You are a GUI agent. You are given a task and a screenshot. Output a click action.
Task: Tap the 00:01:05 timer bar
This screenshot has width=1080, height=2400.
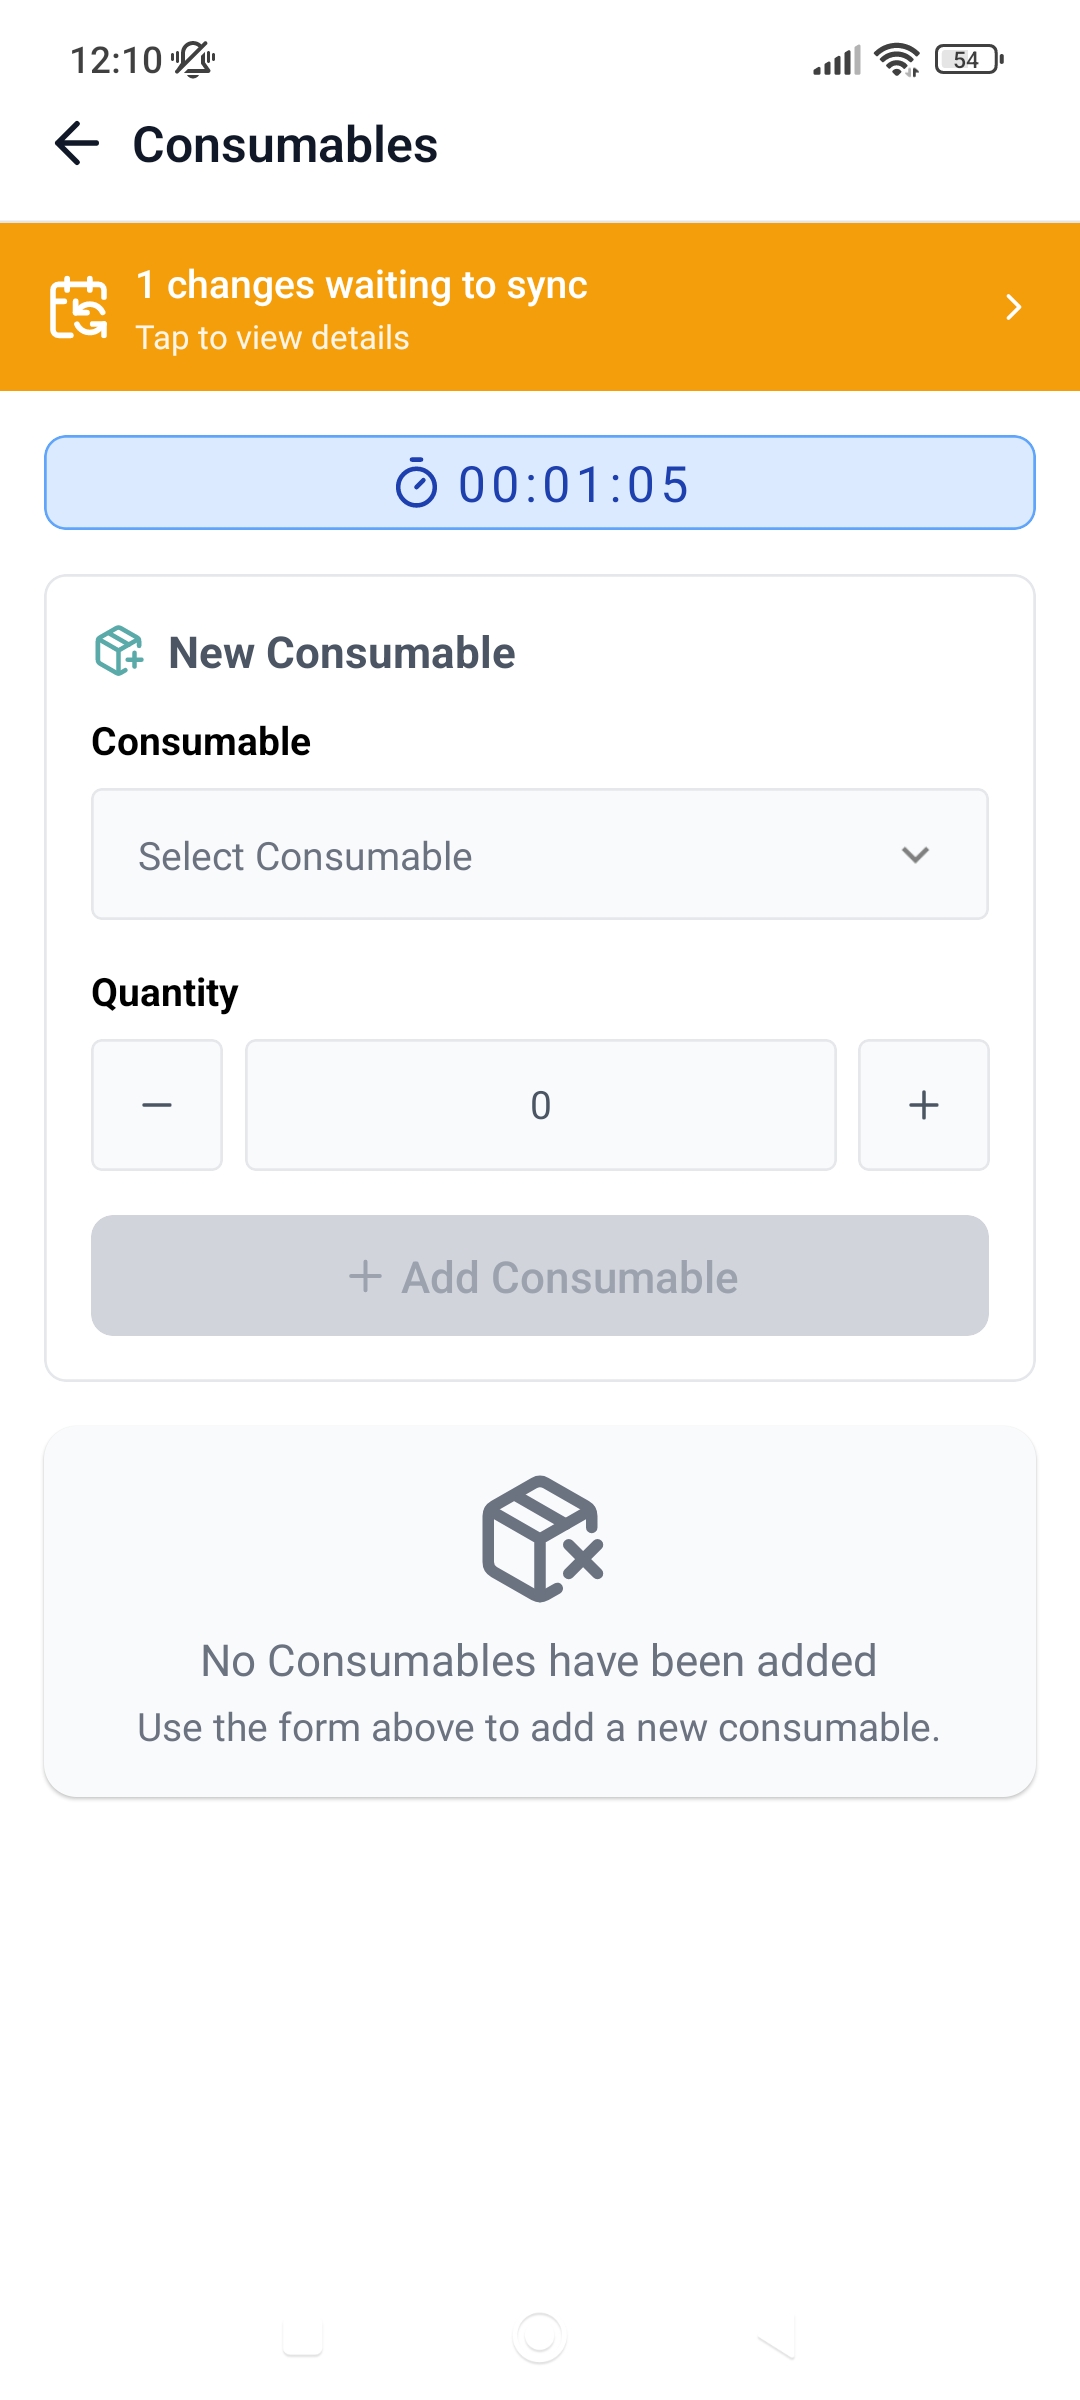click(x=540, y=483)
